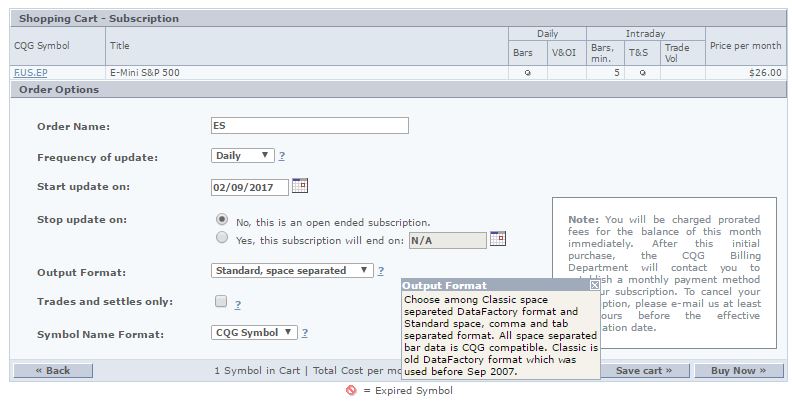Focus the Order Name field containing ES
792x412 pixels.
click(x=310, y=126)
